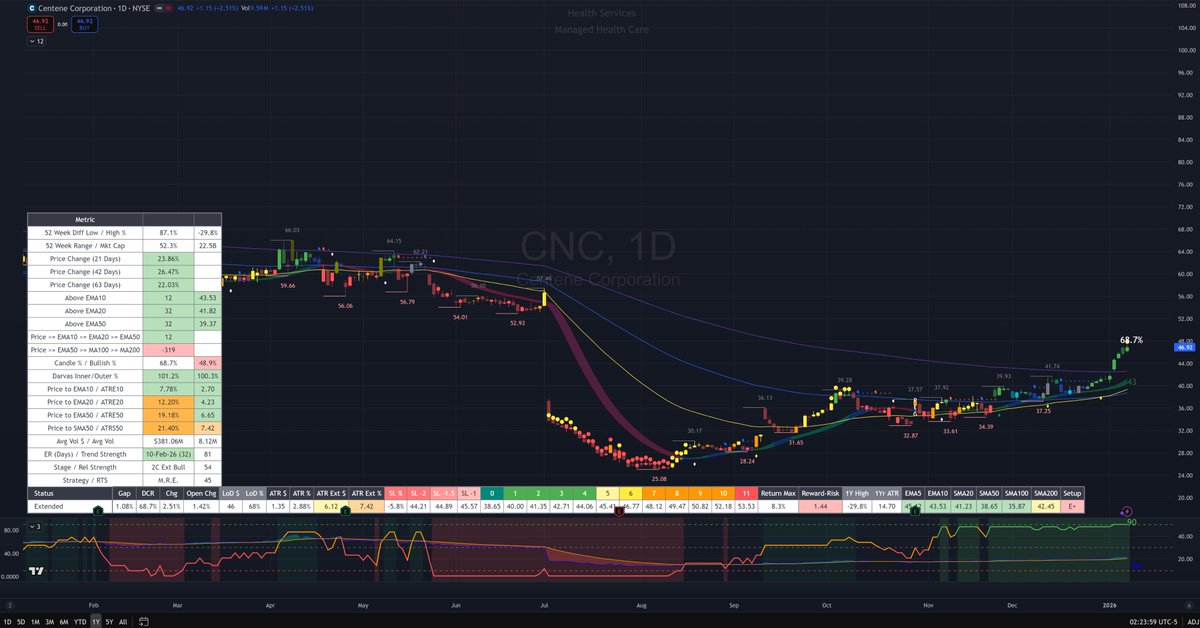Click the Metric table header

pyautogui.click(x=85, y=218)
